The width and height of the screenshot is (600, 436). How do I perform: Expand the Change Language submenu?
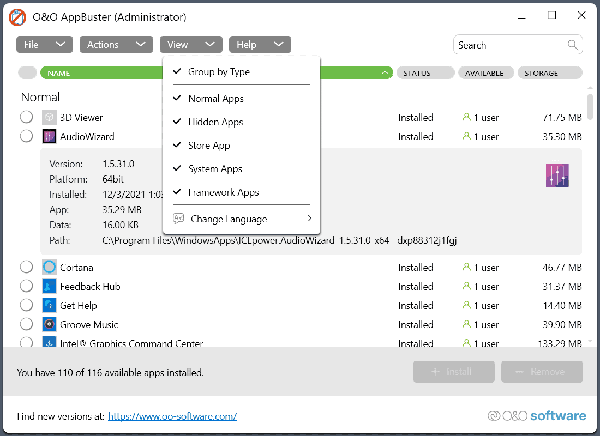click(241, 219)
